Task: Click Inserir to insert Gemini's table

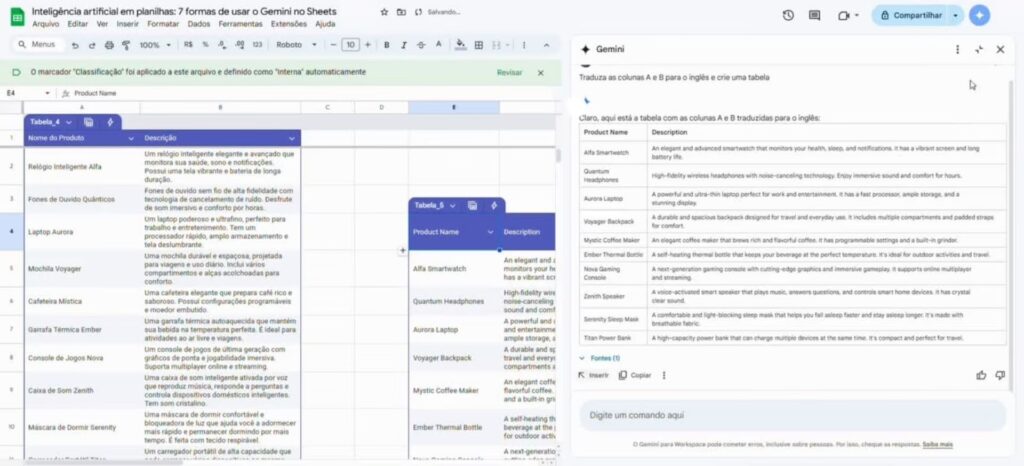Action: [593, 375]
